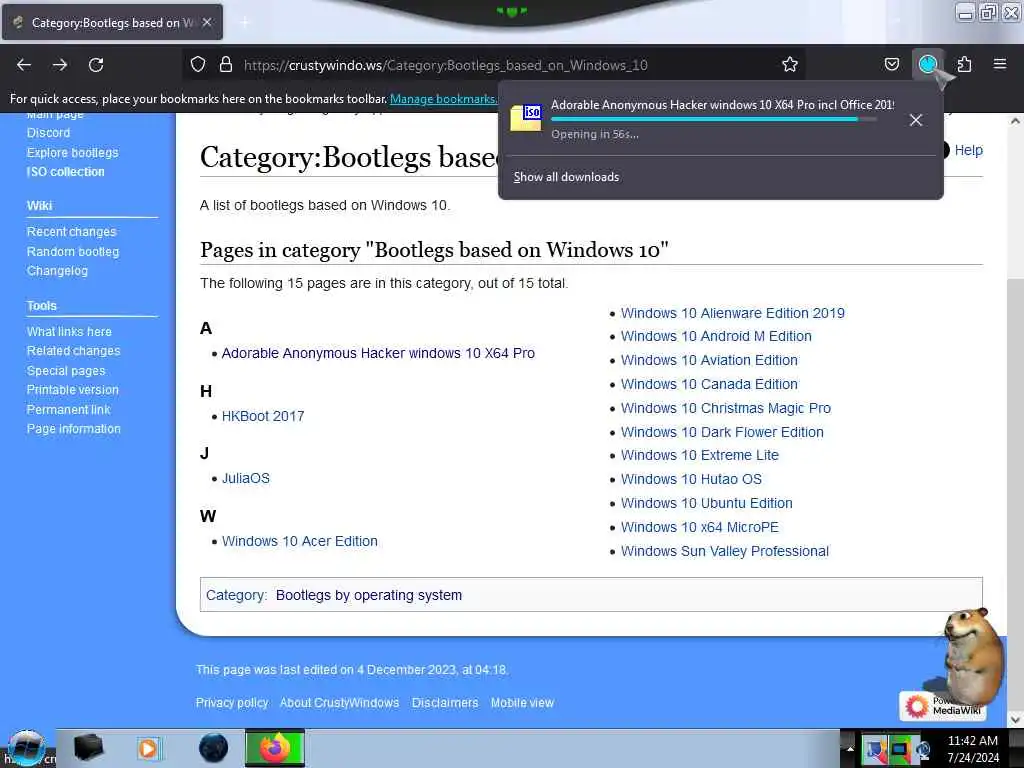
Task: Reload the current page
Action: click(x=96, y=65)
